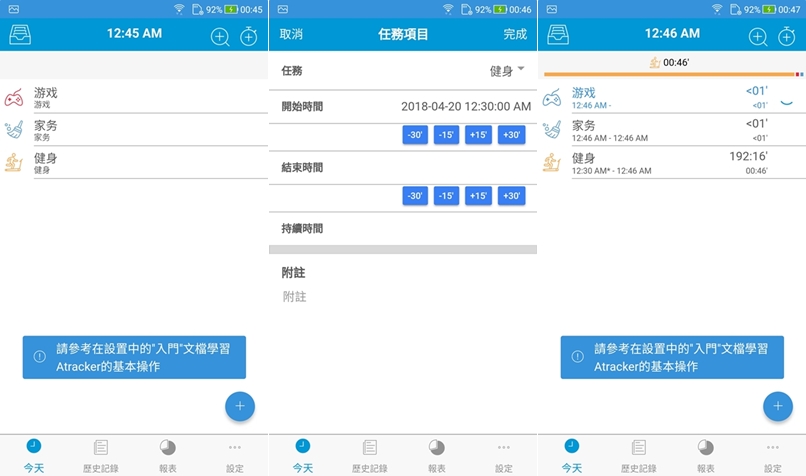Tap the 家务 broom icon in left screen

[14, 130]
